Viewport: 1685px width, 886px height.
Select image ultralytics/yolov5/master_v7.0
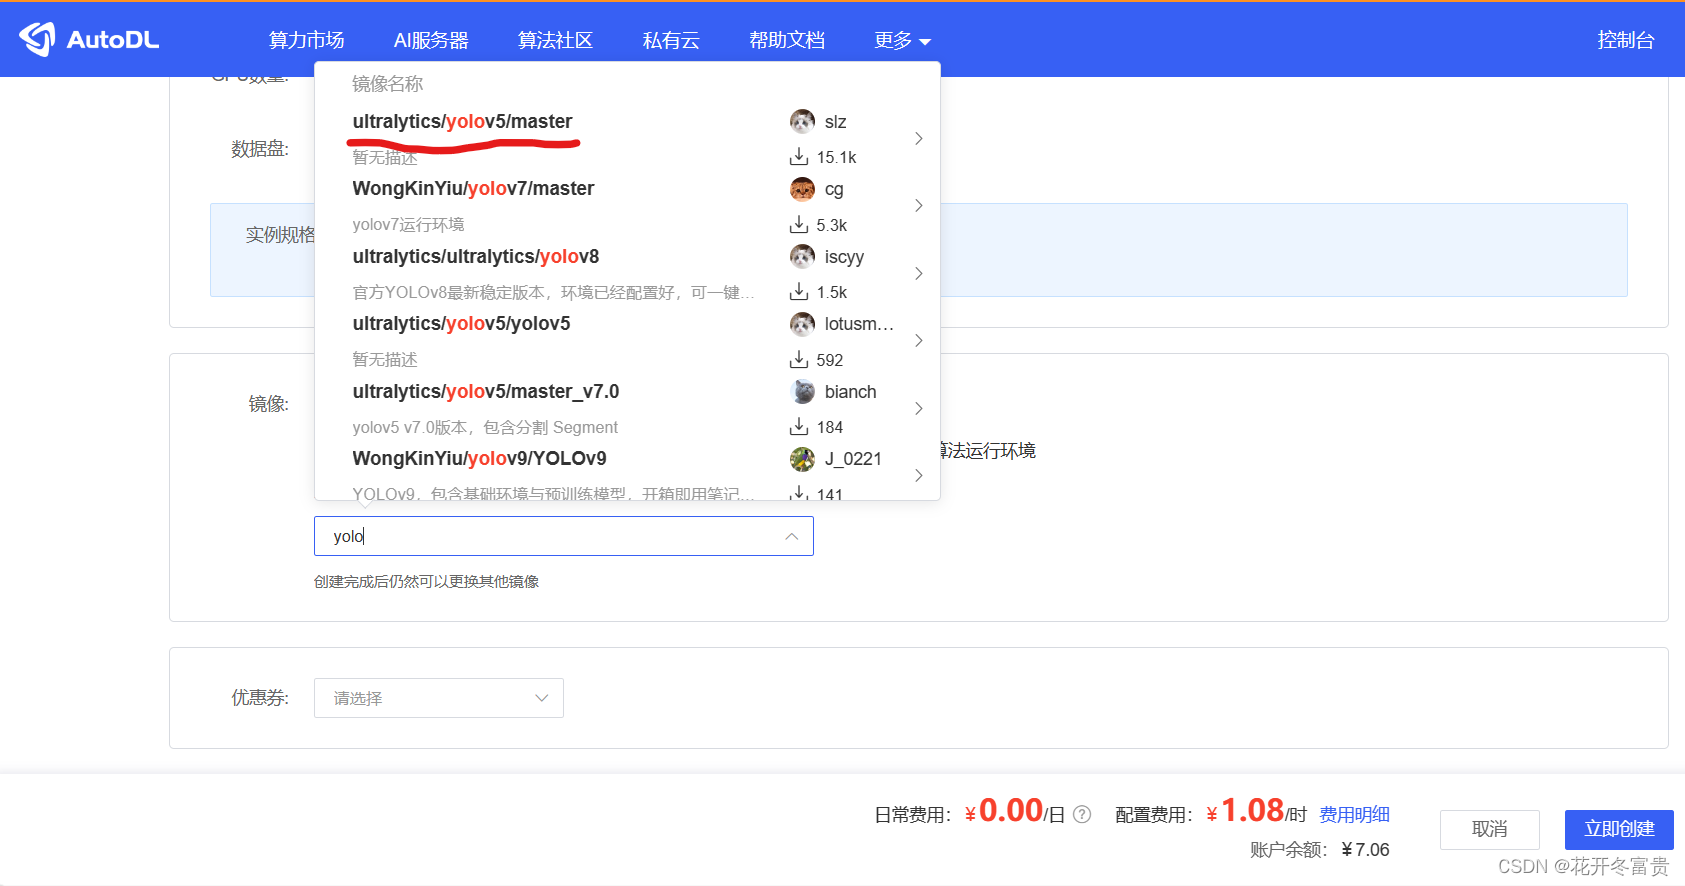tap(486, 391)
